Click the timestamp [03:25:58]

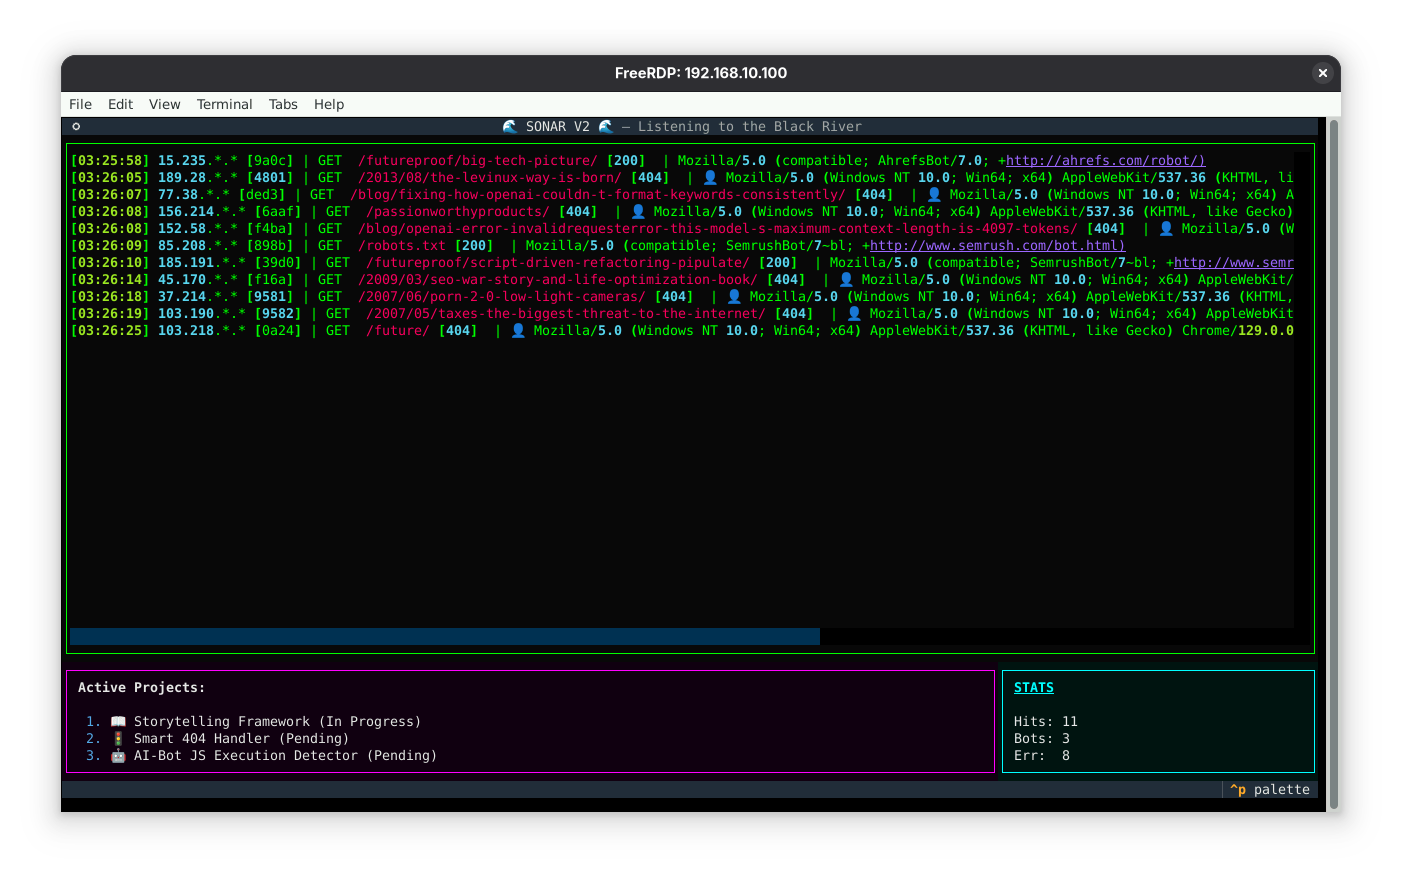110,160
